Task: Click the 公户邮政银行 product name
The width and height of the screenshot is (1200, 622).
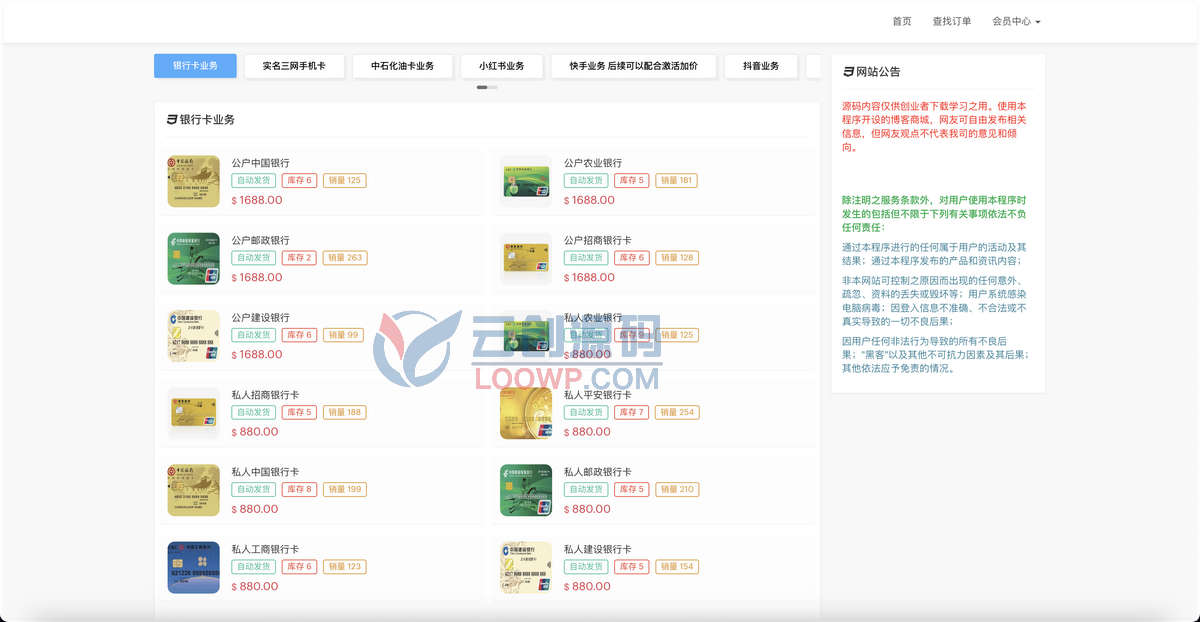Action: 260,240
